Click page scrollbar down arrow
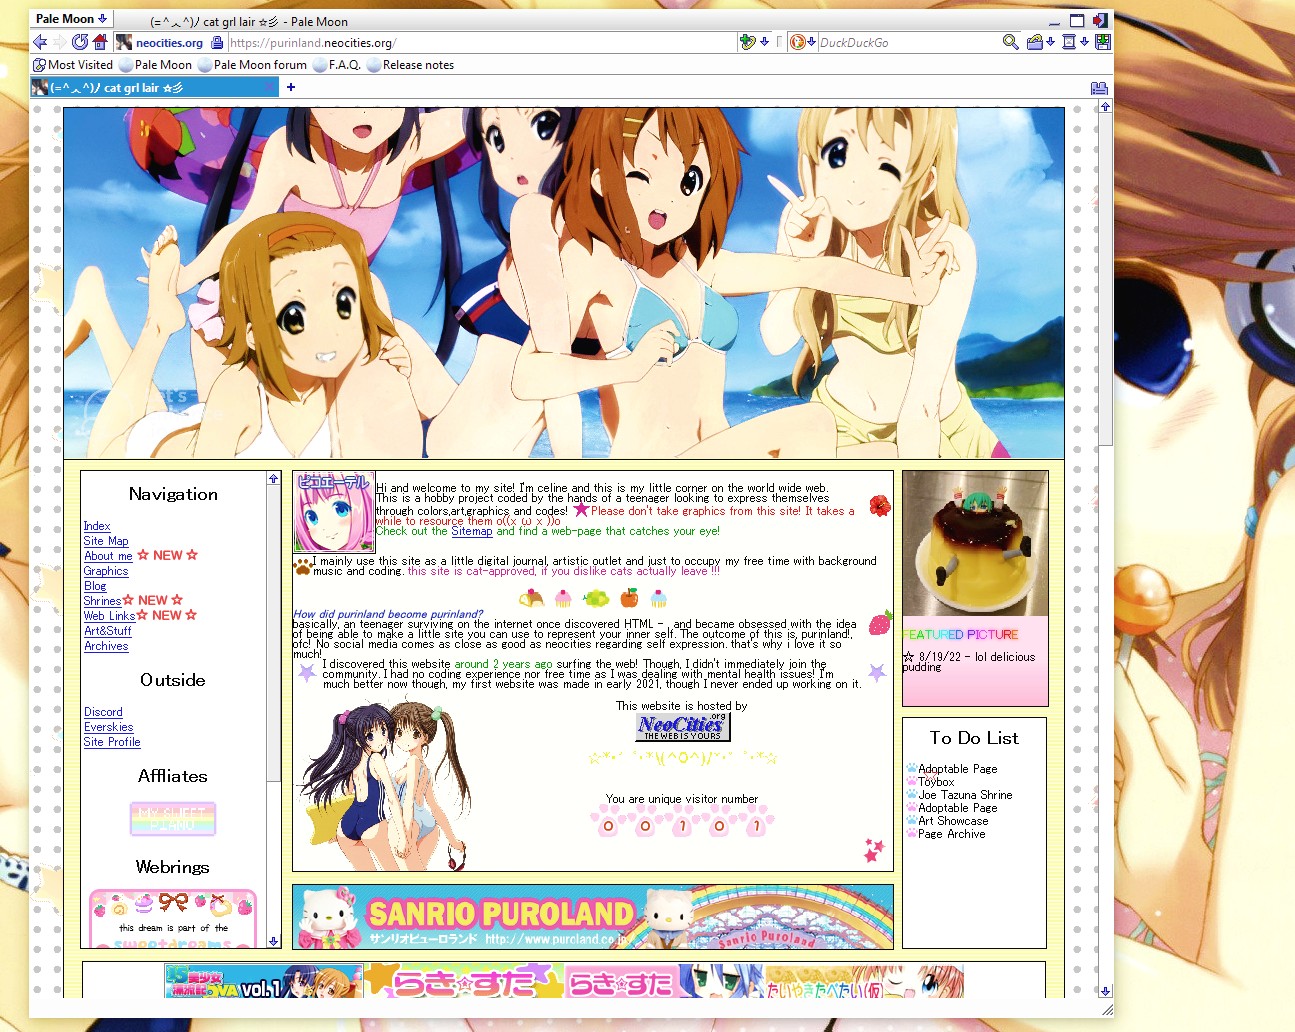This screenshot has height=1032, width=1295. [1104, 991]
